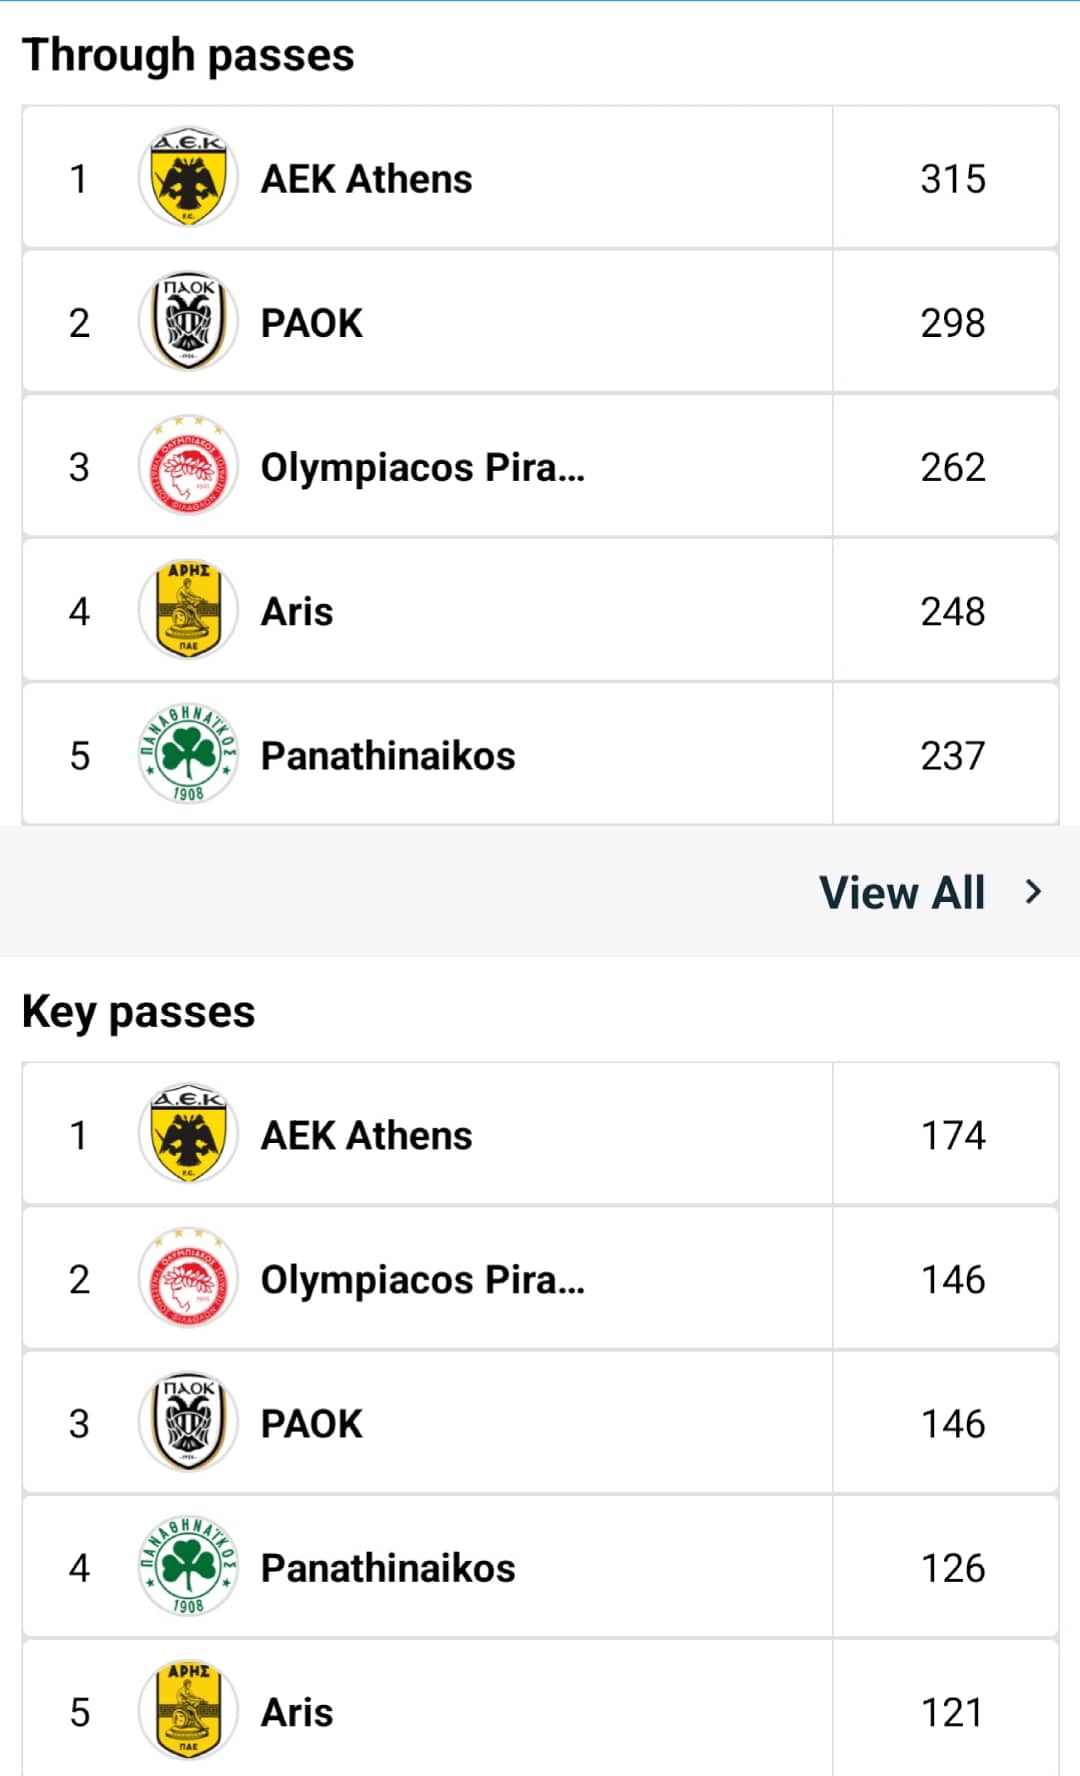Tap PAOK crest in Through passes
Screen dimensions: 1080x1776
(x=188, y=322)
